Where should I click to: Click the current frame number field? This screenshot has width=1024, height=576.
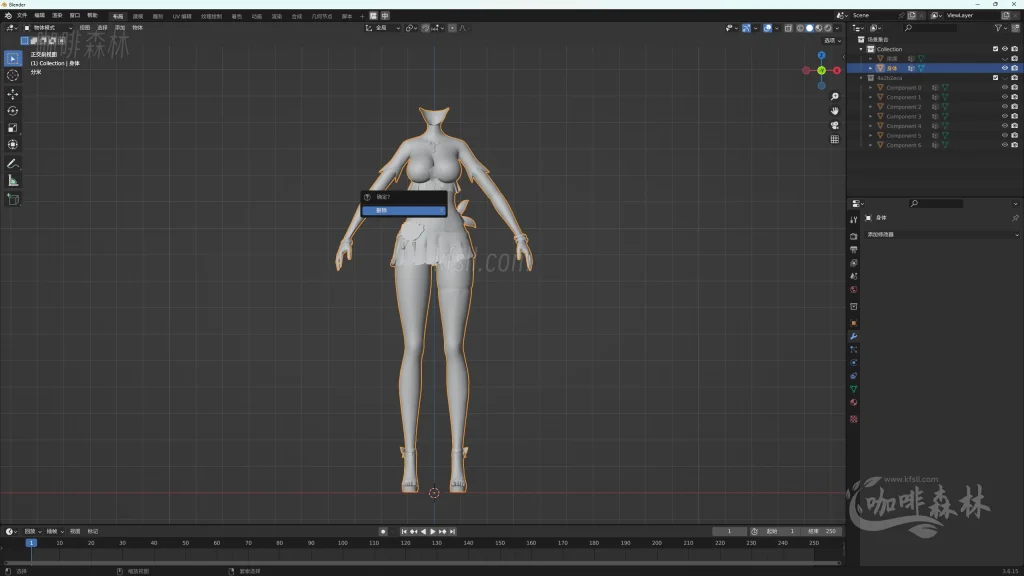729,532
